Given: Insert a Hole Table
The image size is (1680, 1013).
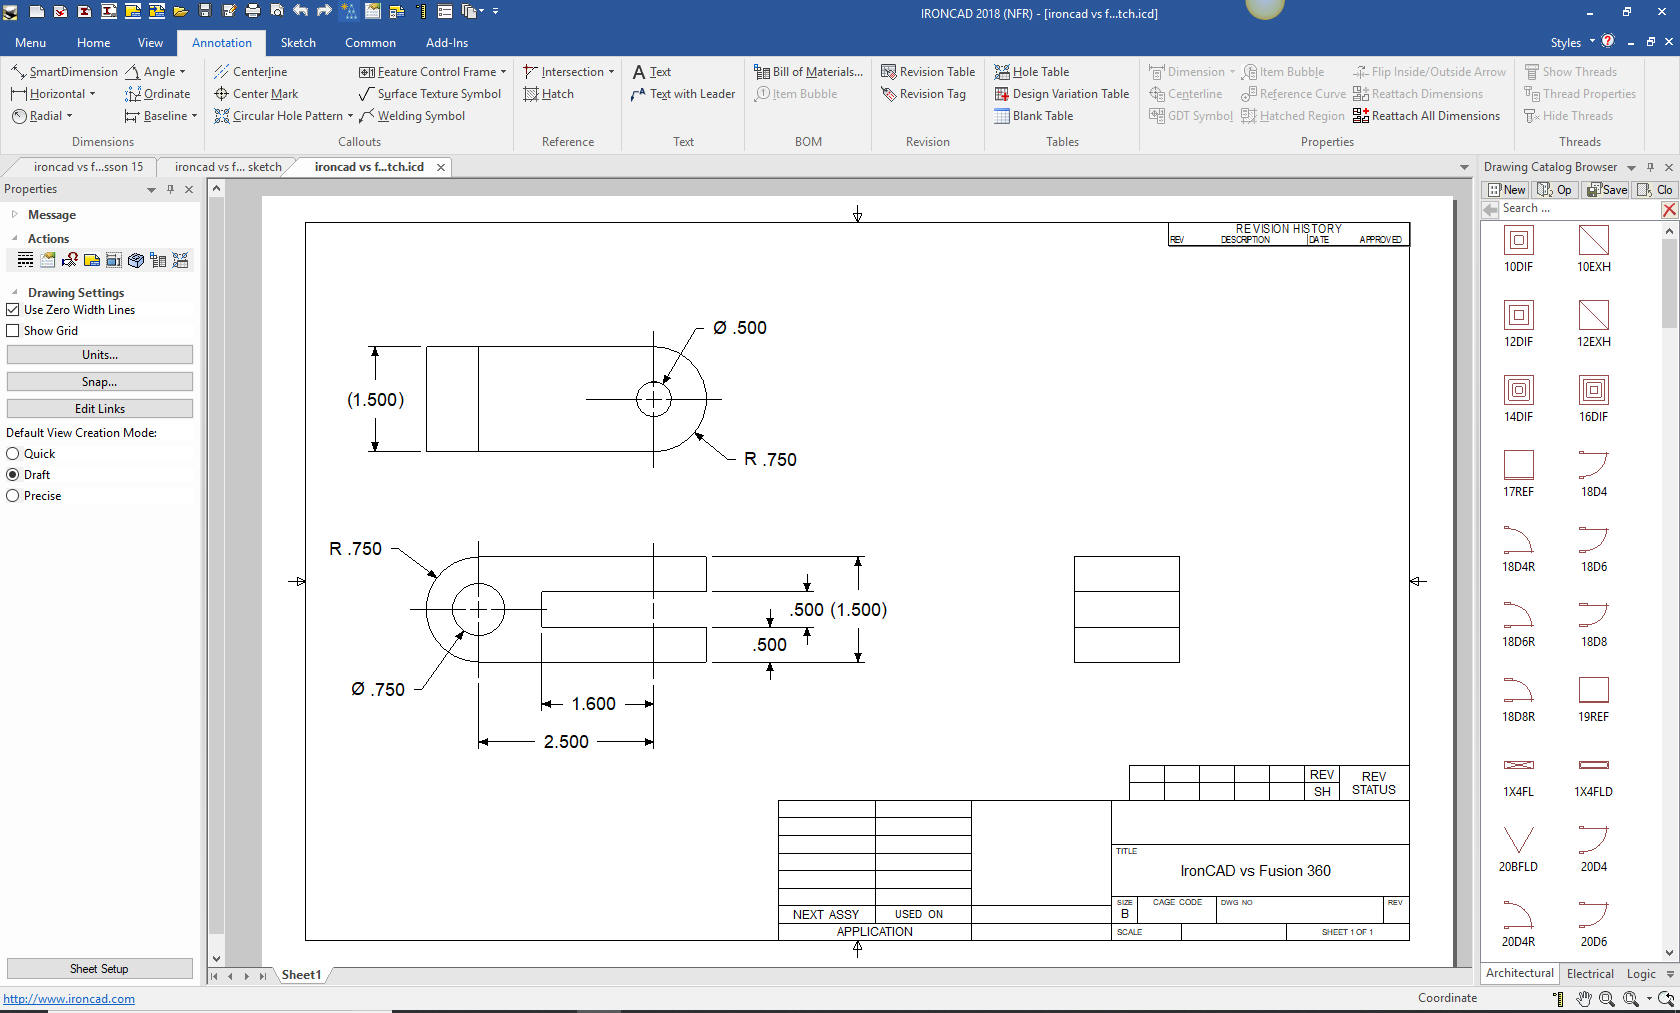Looking at the screenshot, I should point(1031,72).
